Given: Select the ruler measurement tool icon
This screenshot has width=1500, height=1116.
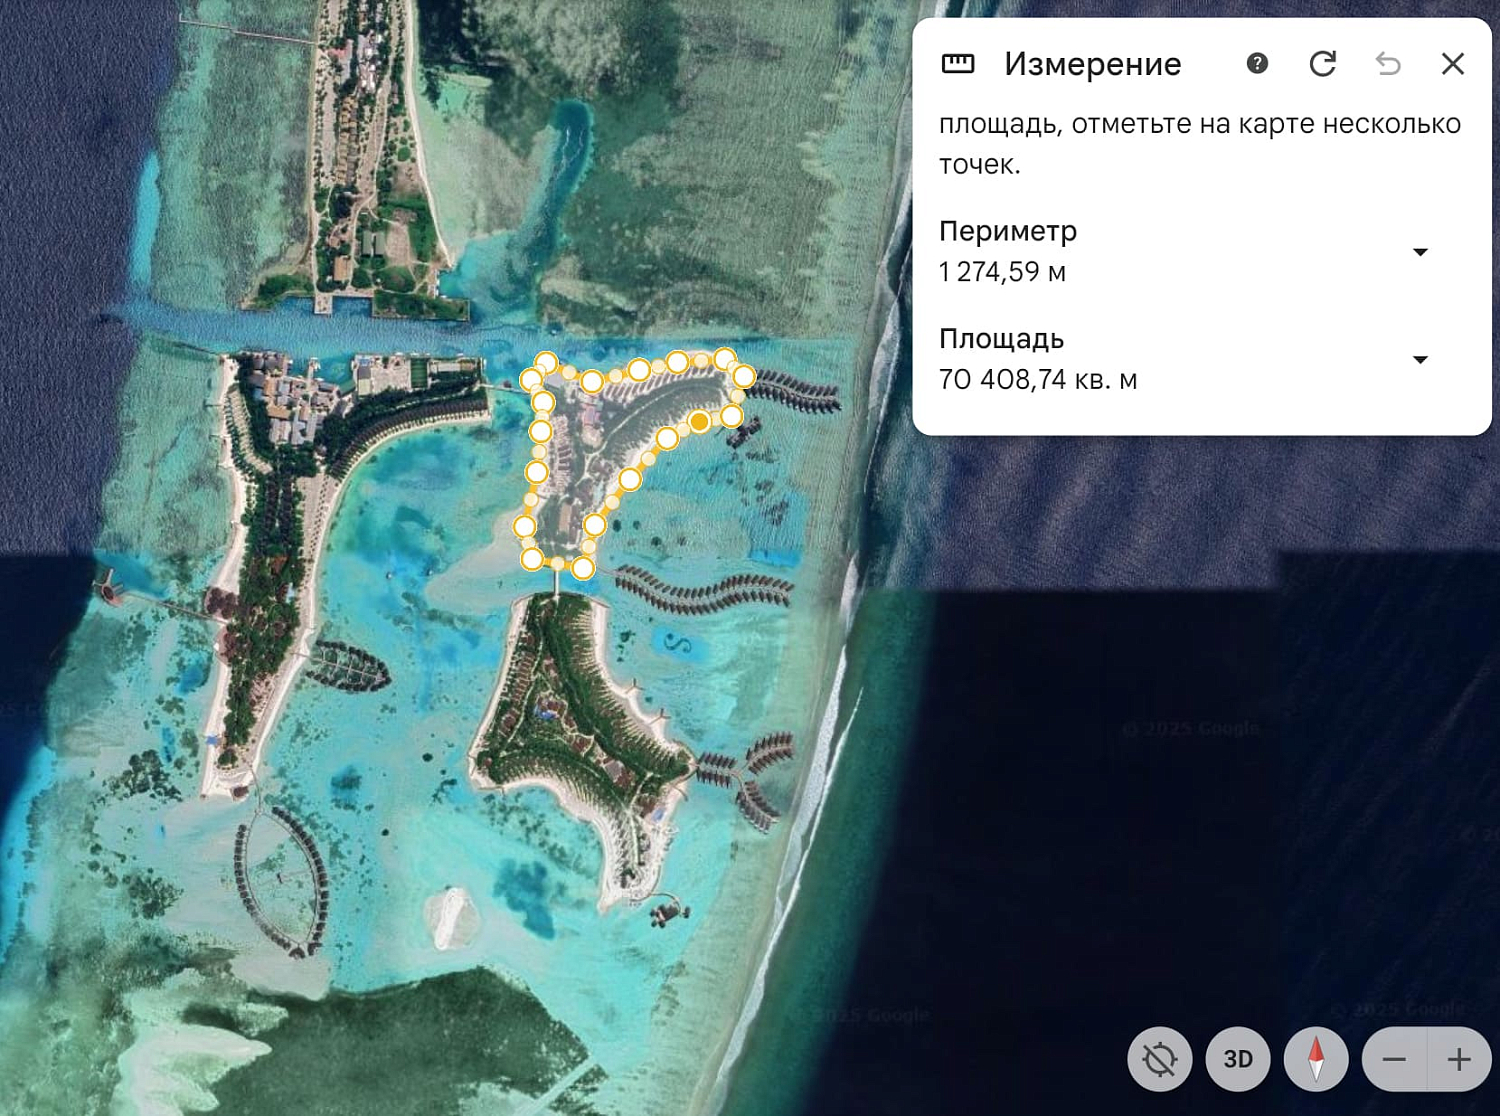Looking at the screenshot, I should point(959,64).
